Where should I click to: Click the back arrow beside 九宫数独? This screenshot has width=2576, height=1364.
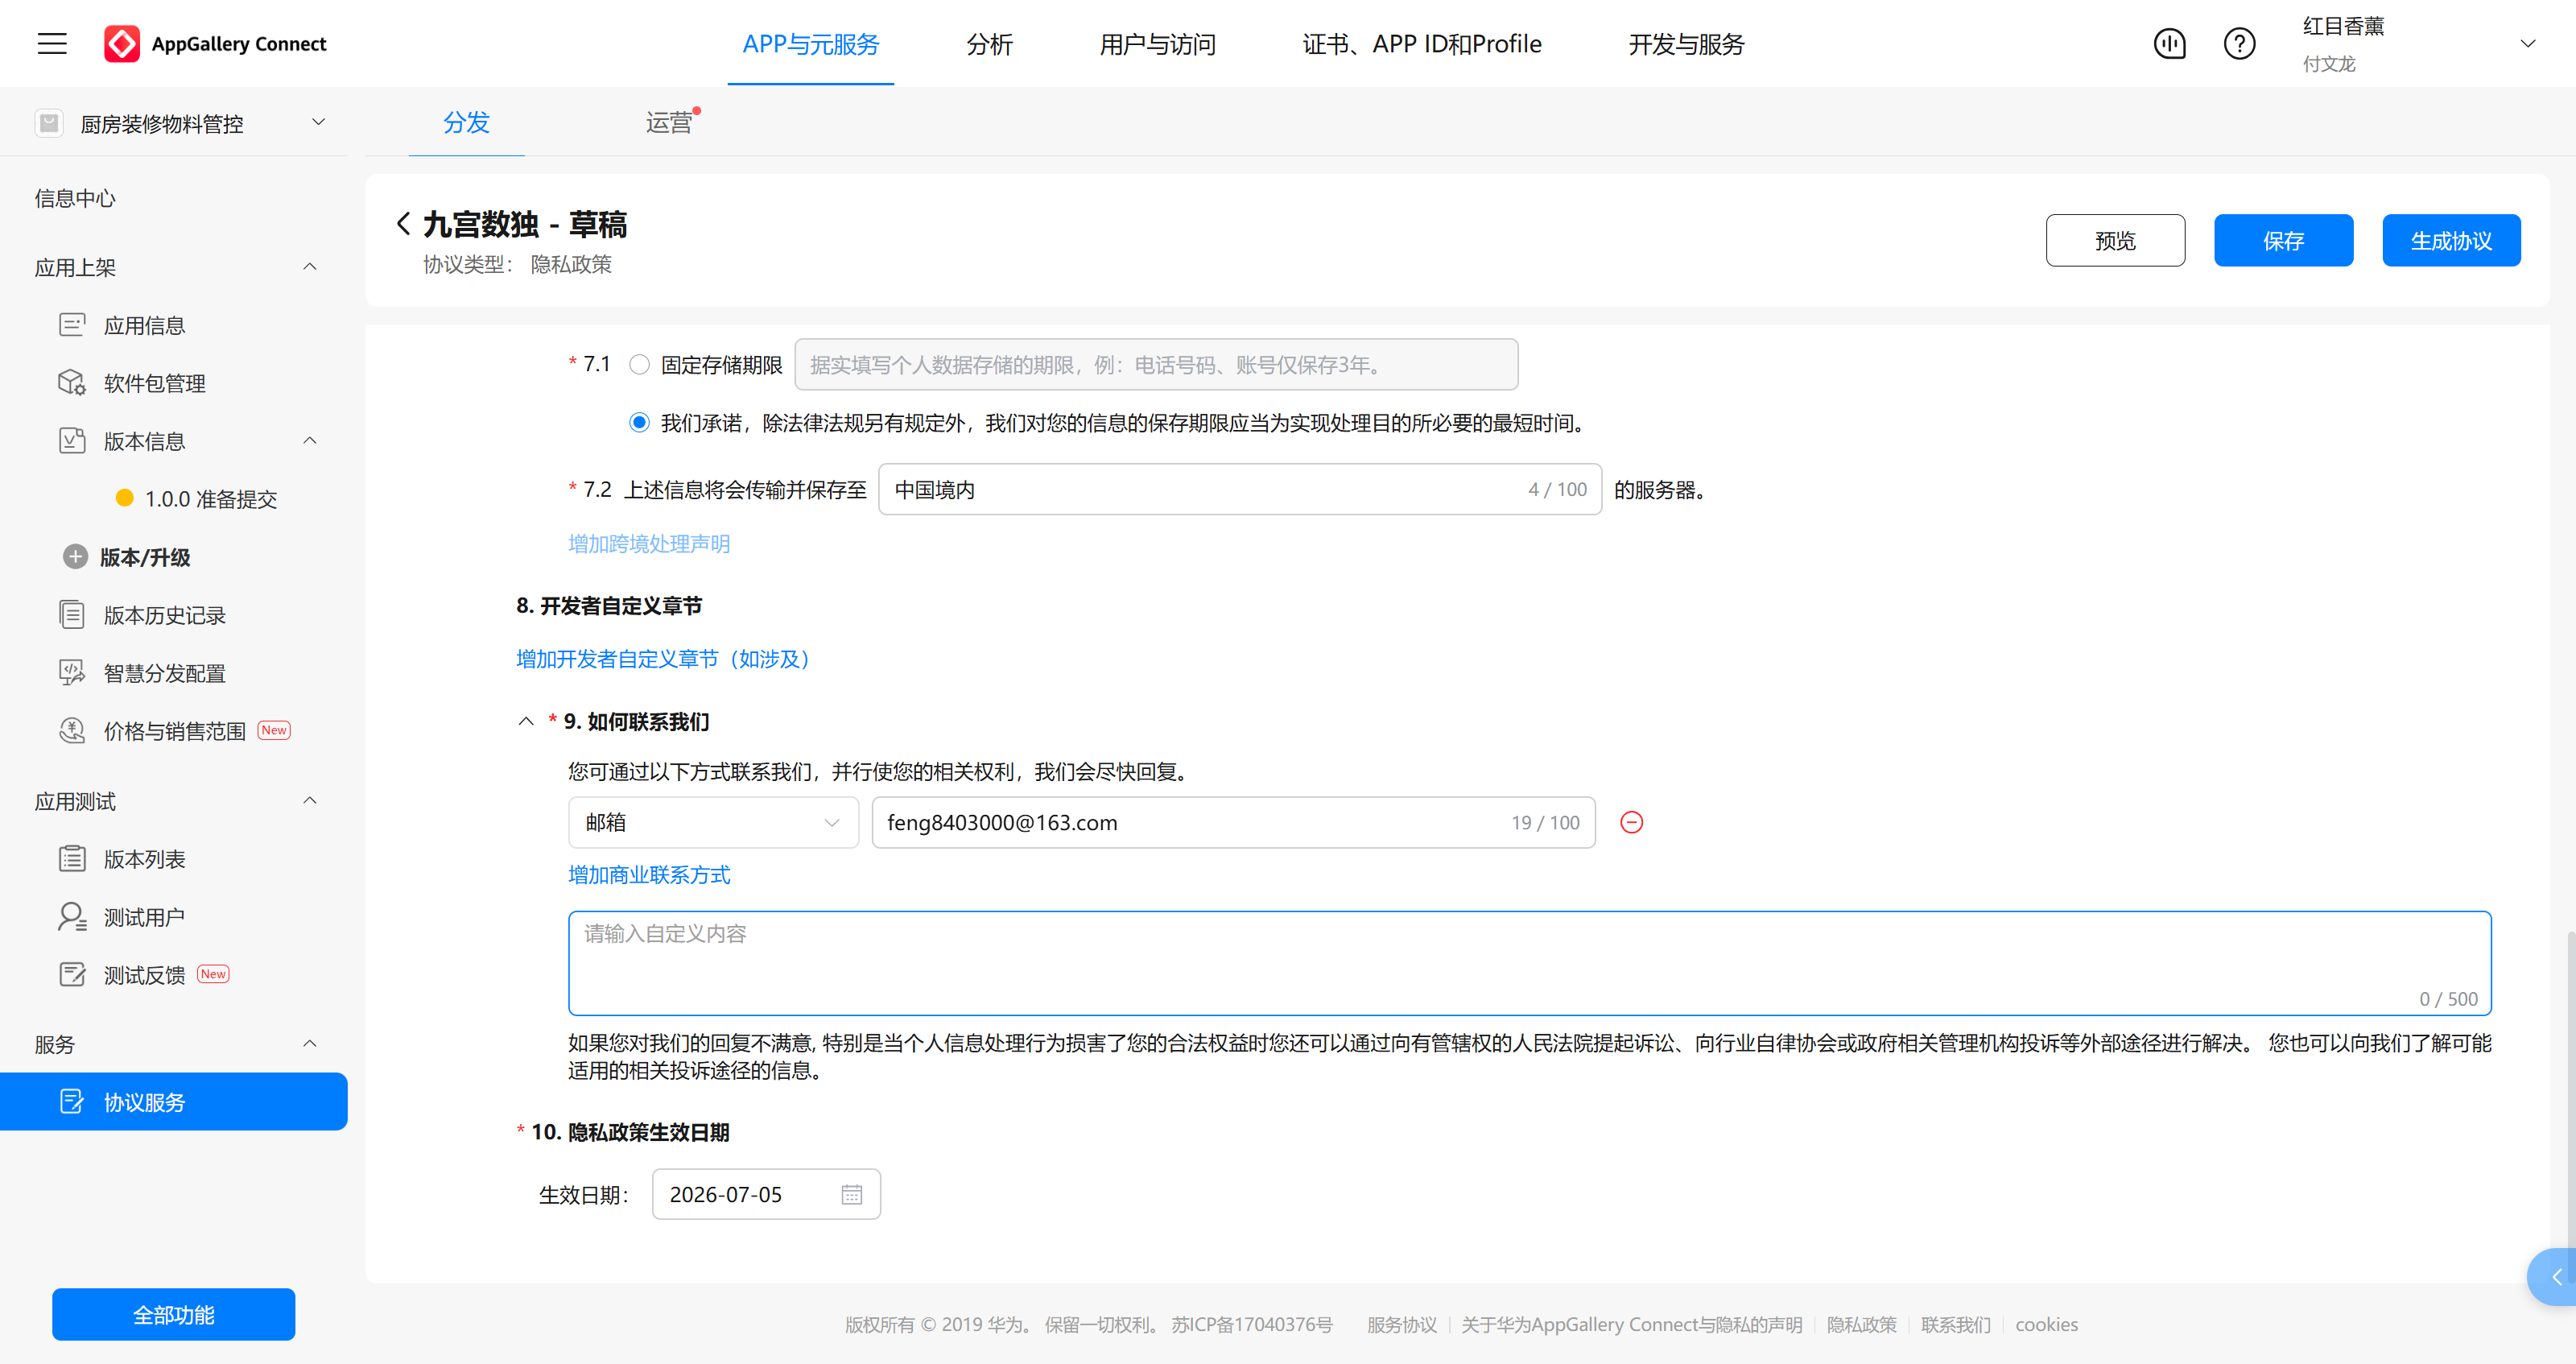(x=403, y=224)
